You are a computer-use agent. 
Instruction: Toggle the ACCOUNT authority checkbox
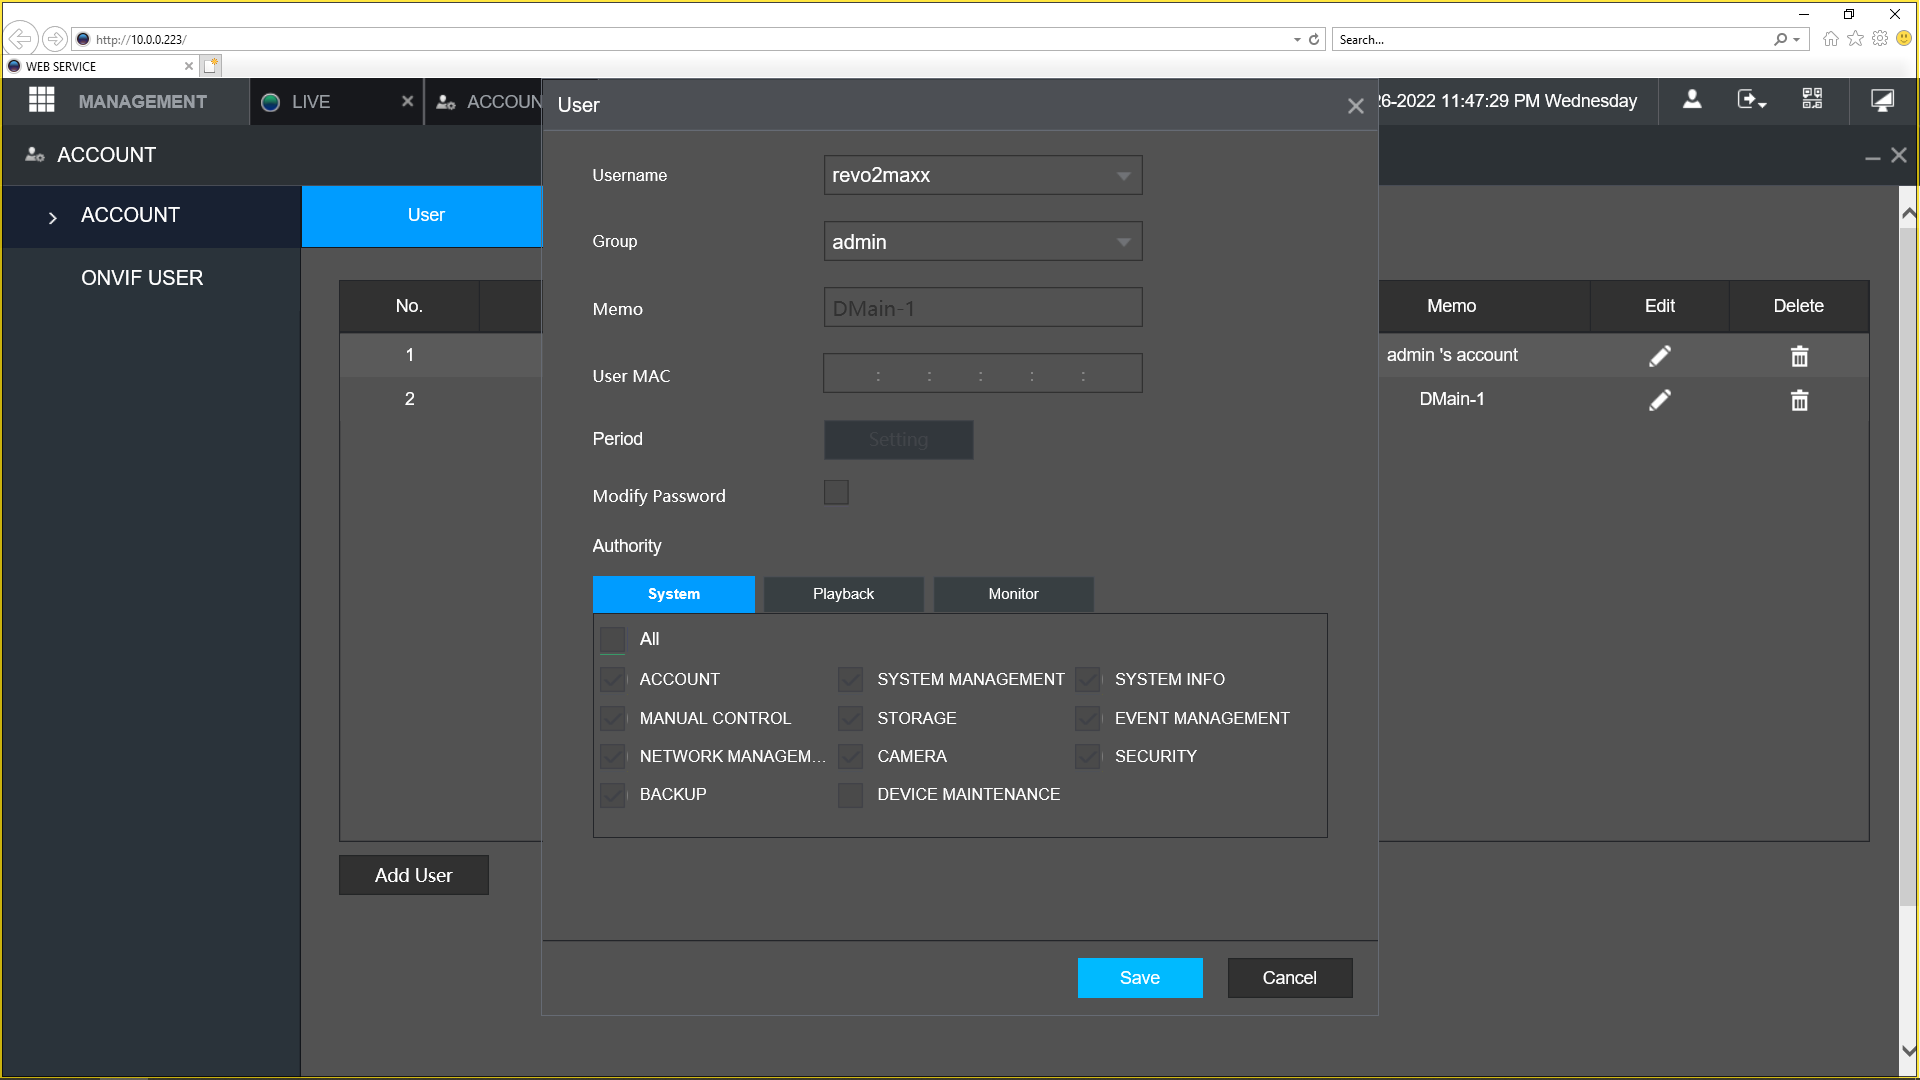coord(612,680)
